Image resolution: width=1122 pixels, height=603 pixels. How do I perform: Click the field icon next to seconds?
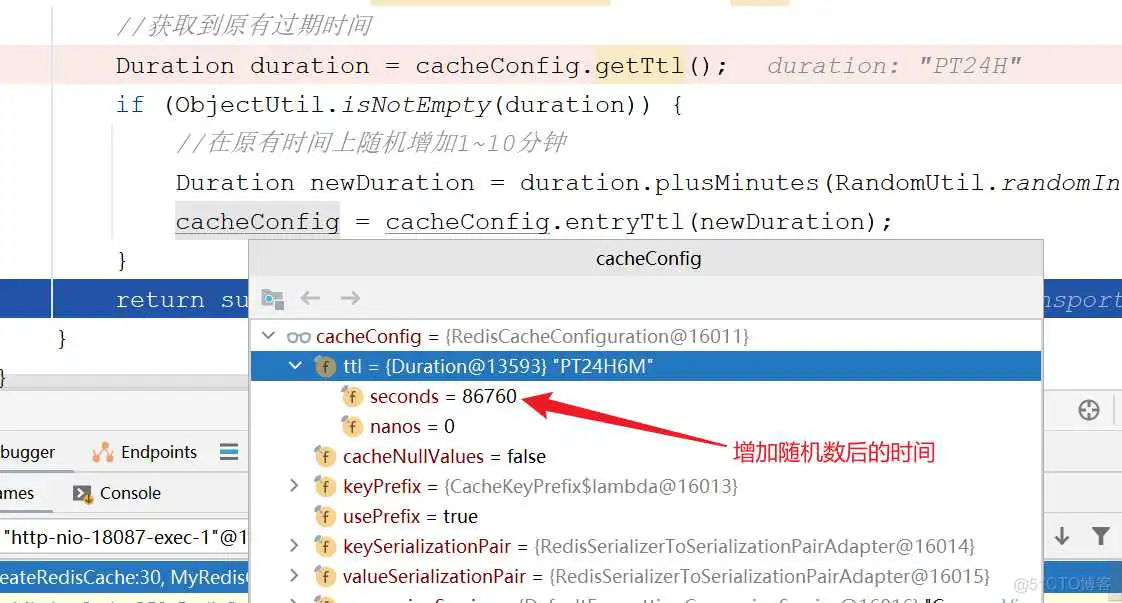[x=352, y=397]
